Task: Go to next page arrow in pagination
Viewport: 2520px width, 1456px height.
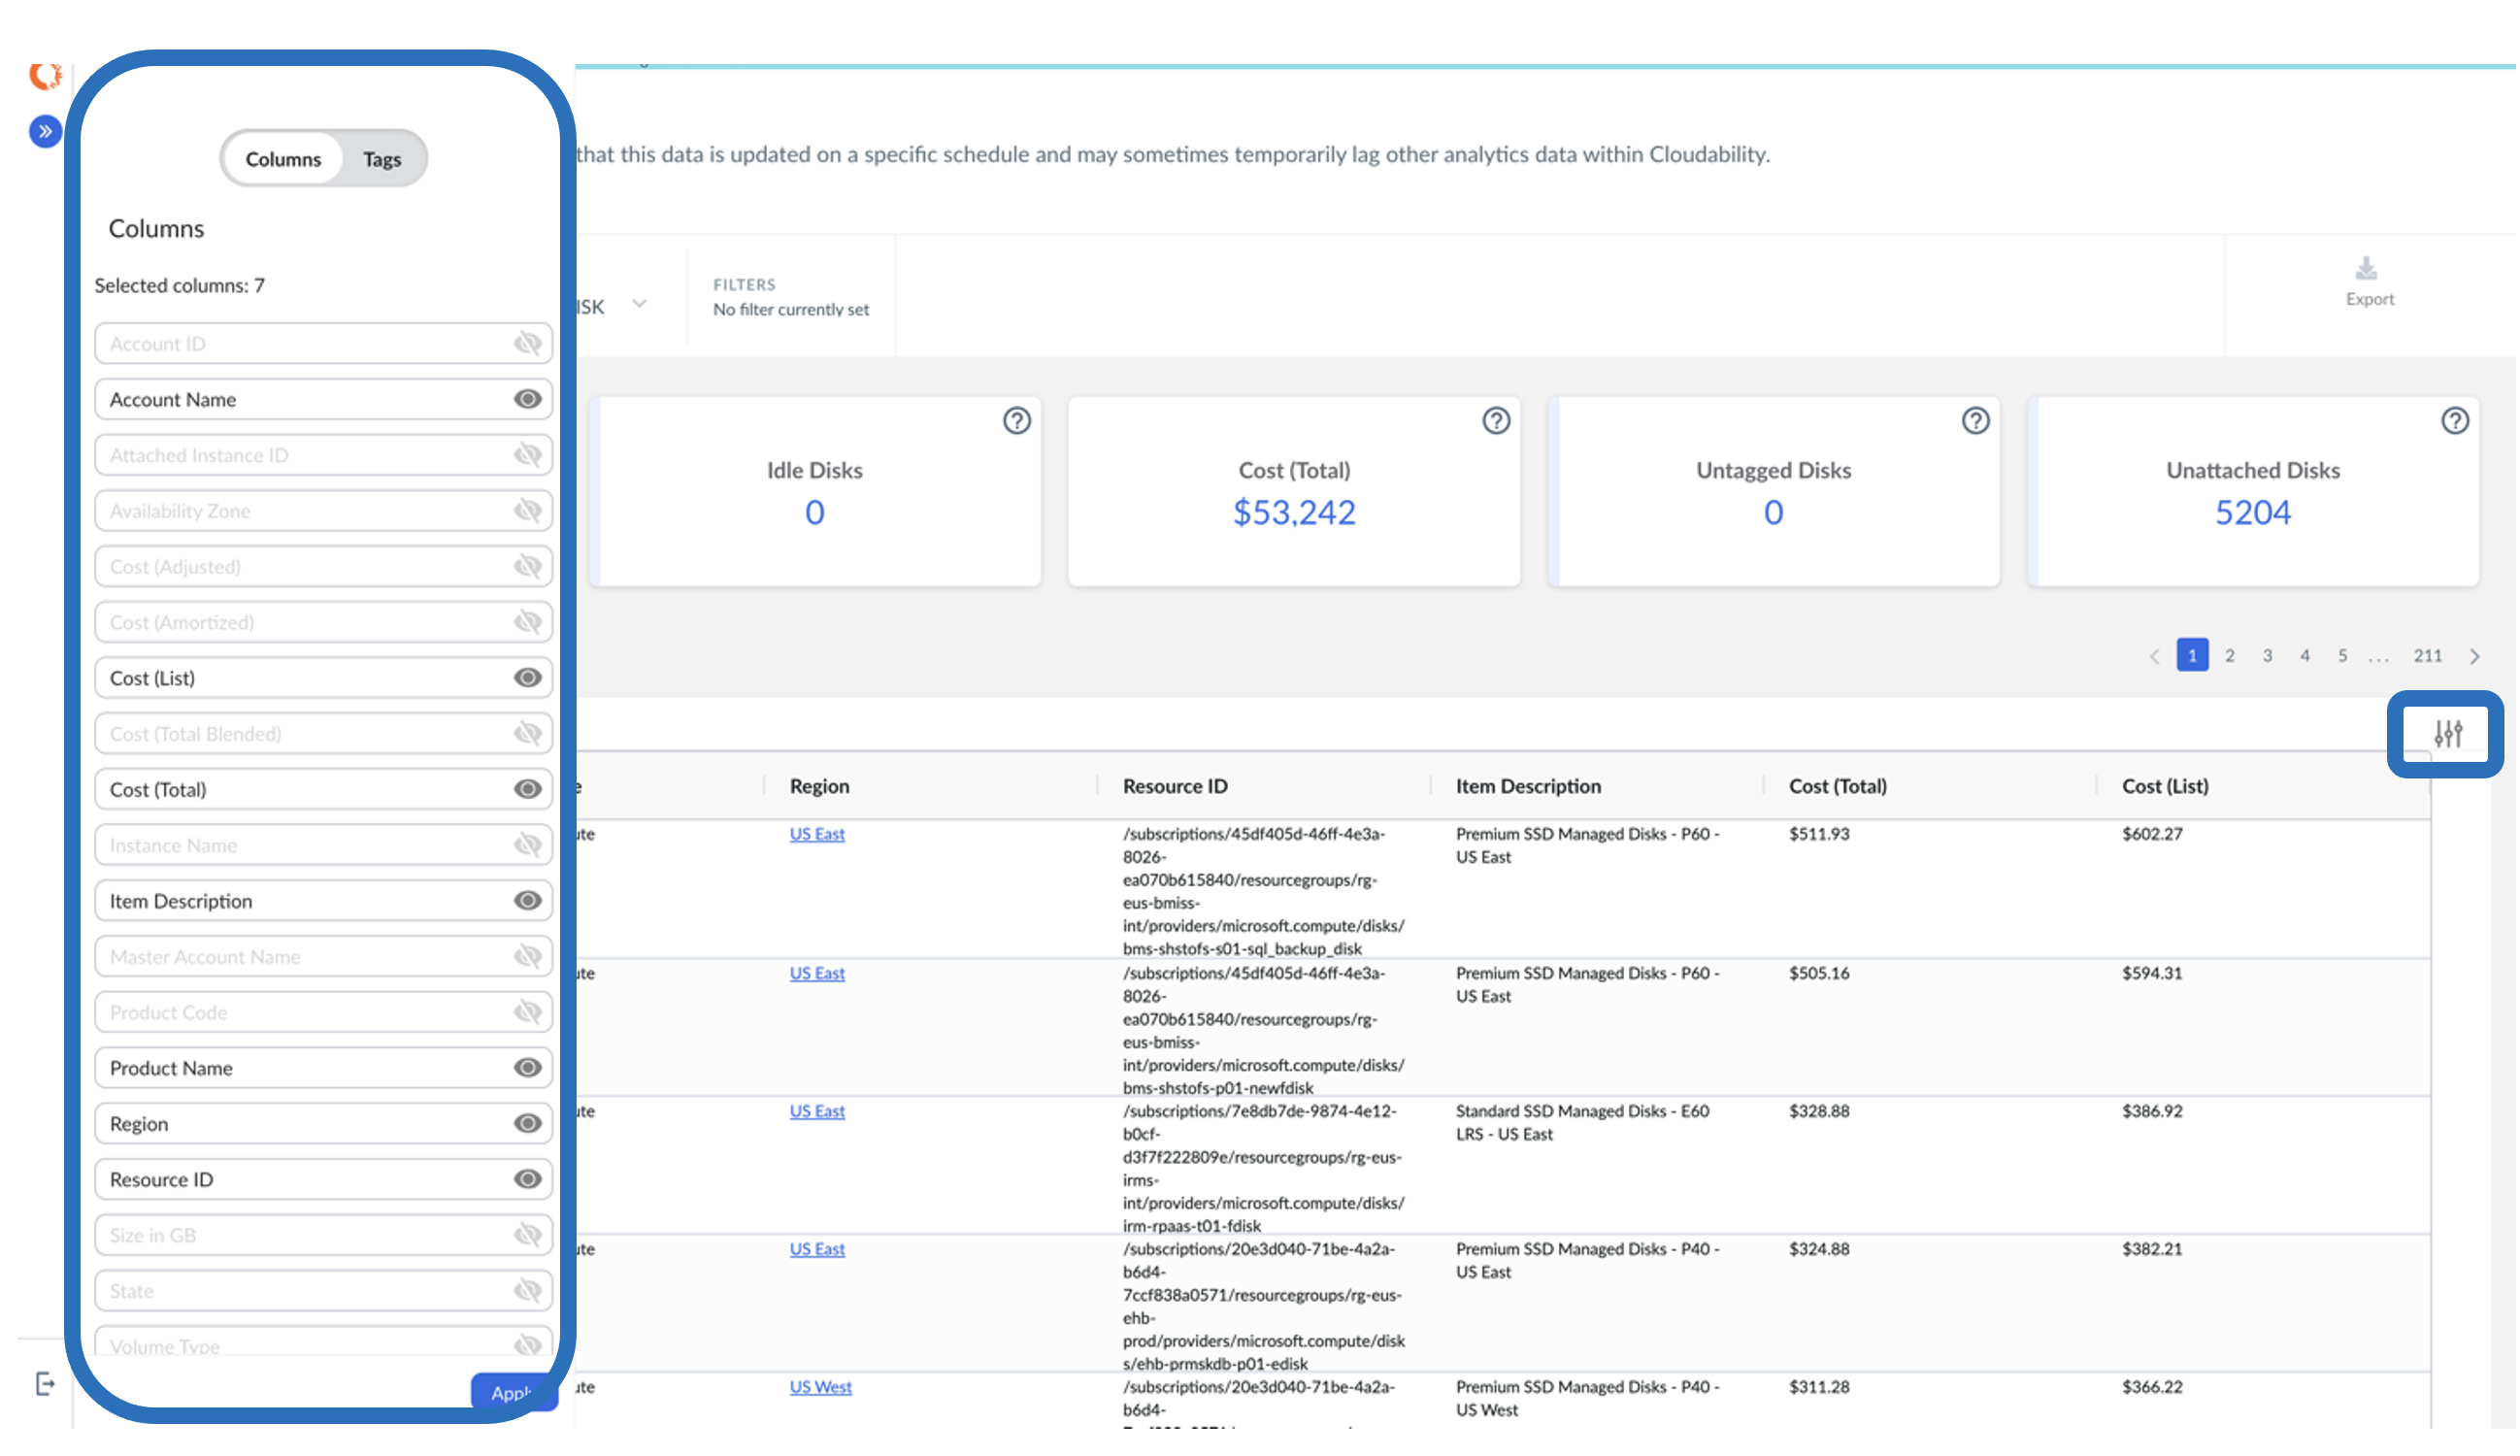Action: [2477, 657]
